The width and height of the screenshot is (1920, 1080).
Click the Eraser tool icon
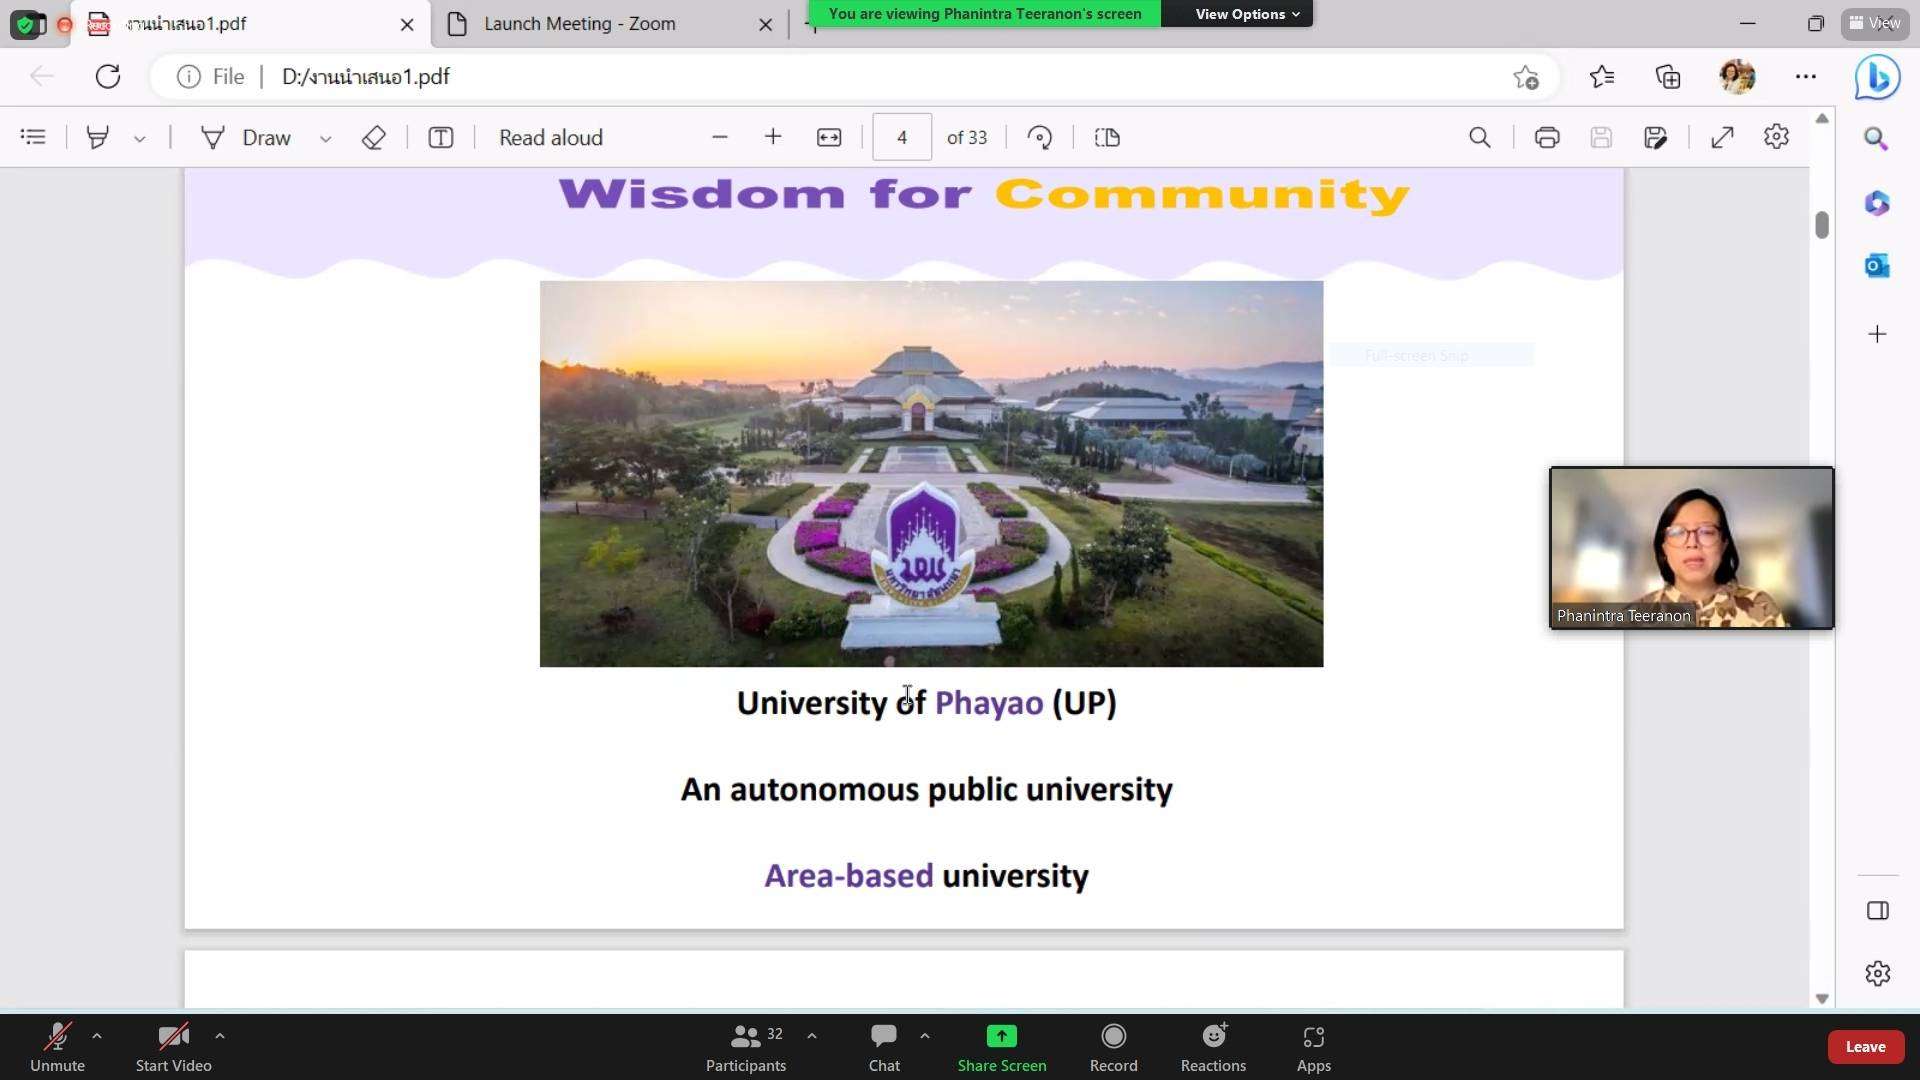click(x=373, y=138)
